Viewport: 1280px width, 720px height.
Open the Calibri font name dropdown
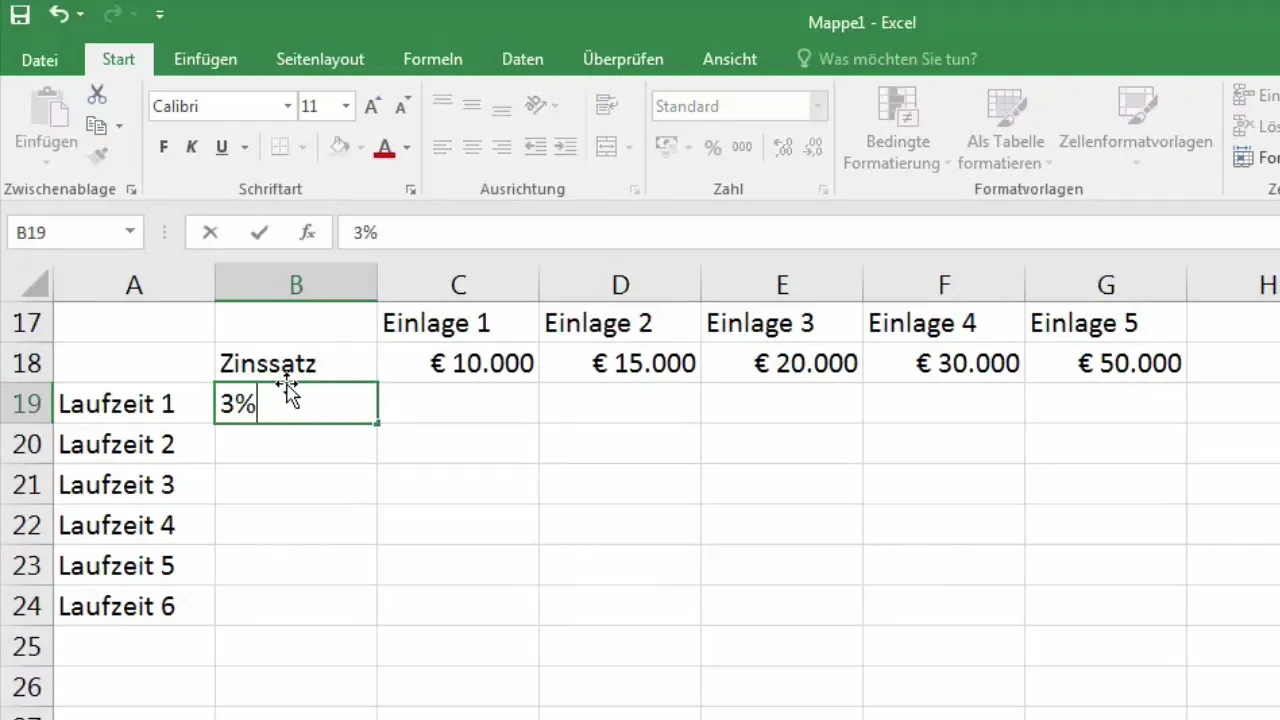[288, 106]
